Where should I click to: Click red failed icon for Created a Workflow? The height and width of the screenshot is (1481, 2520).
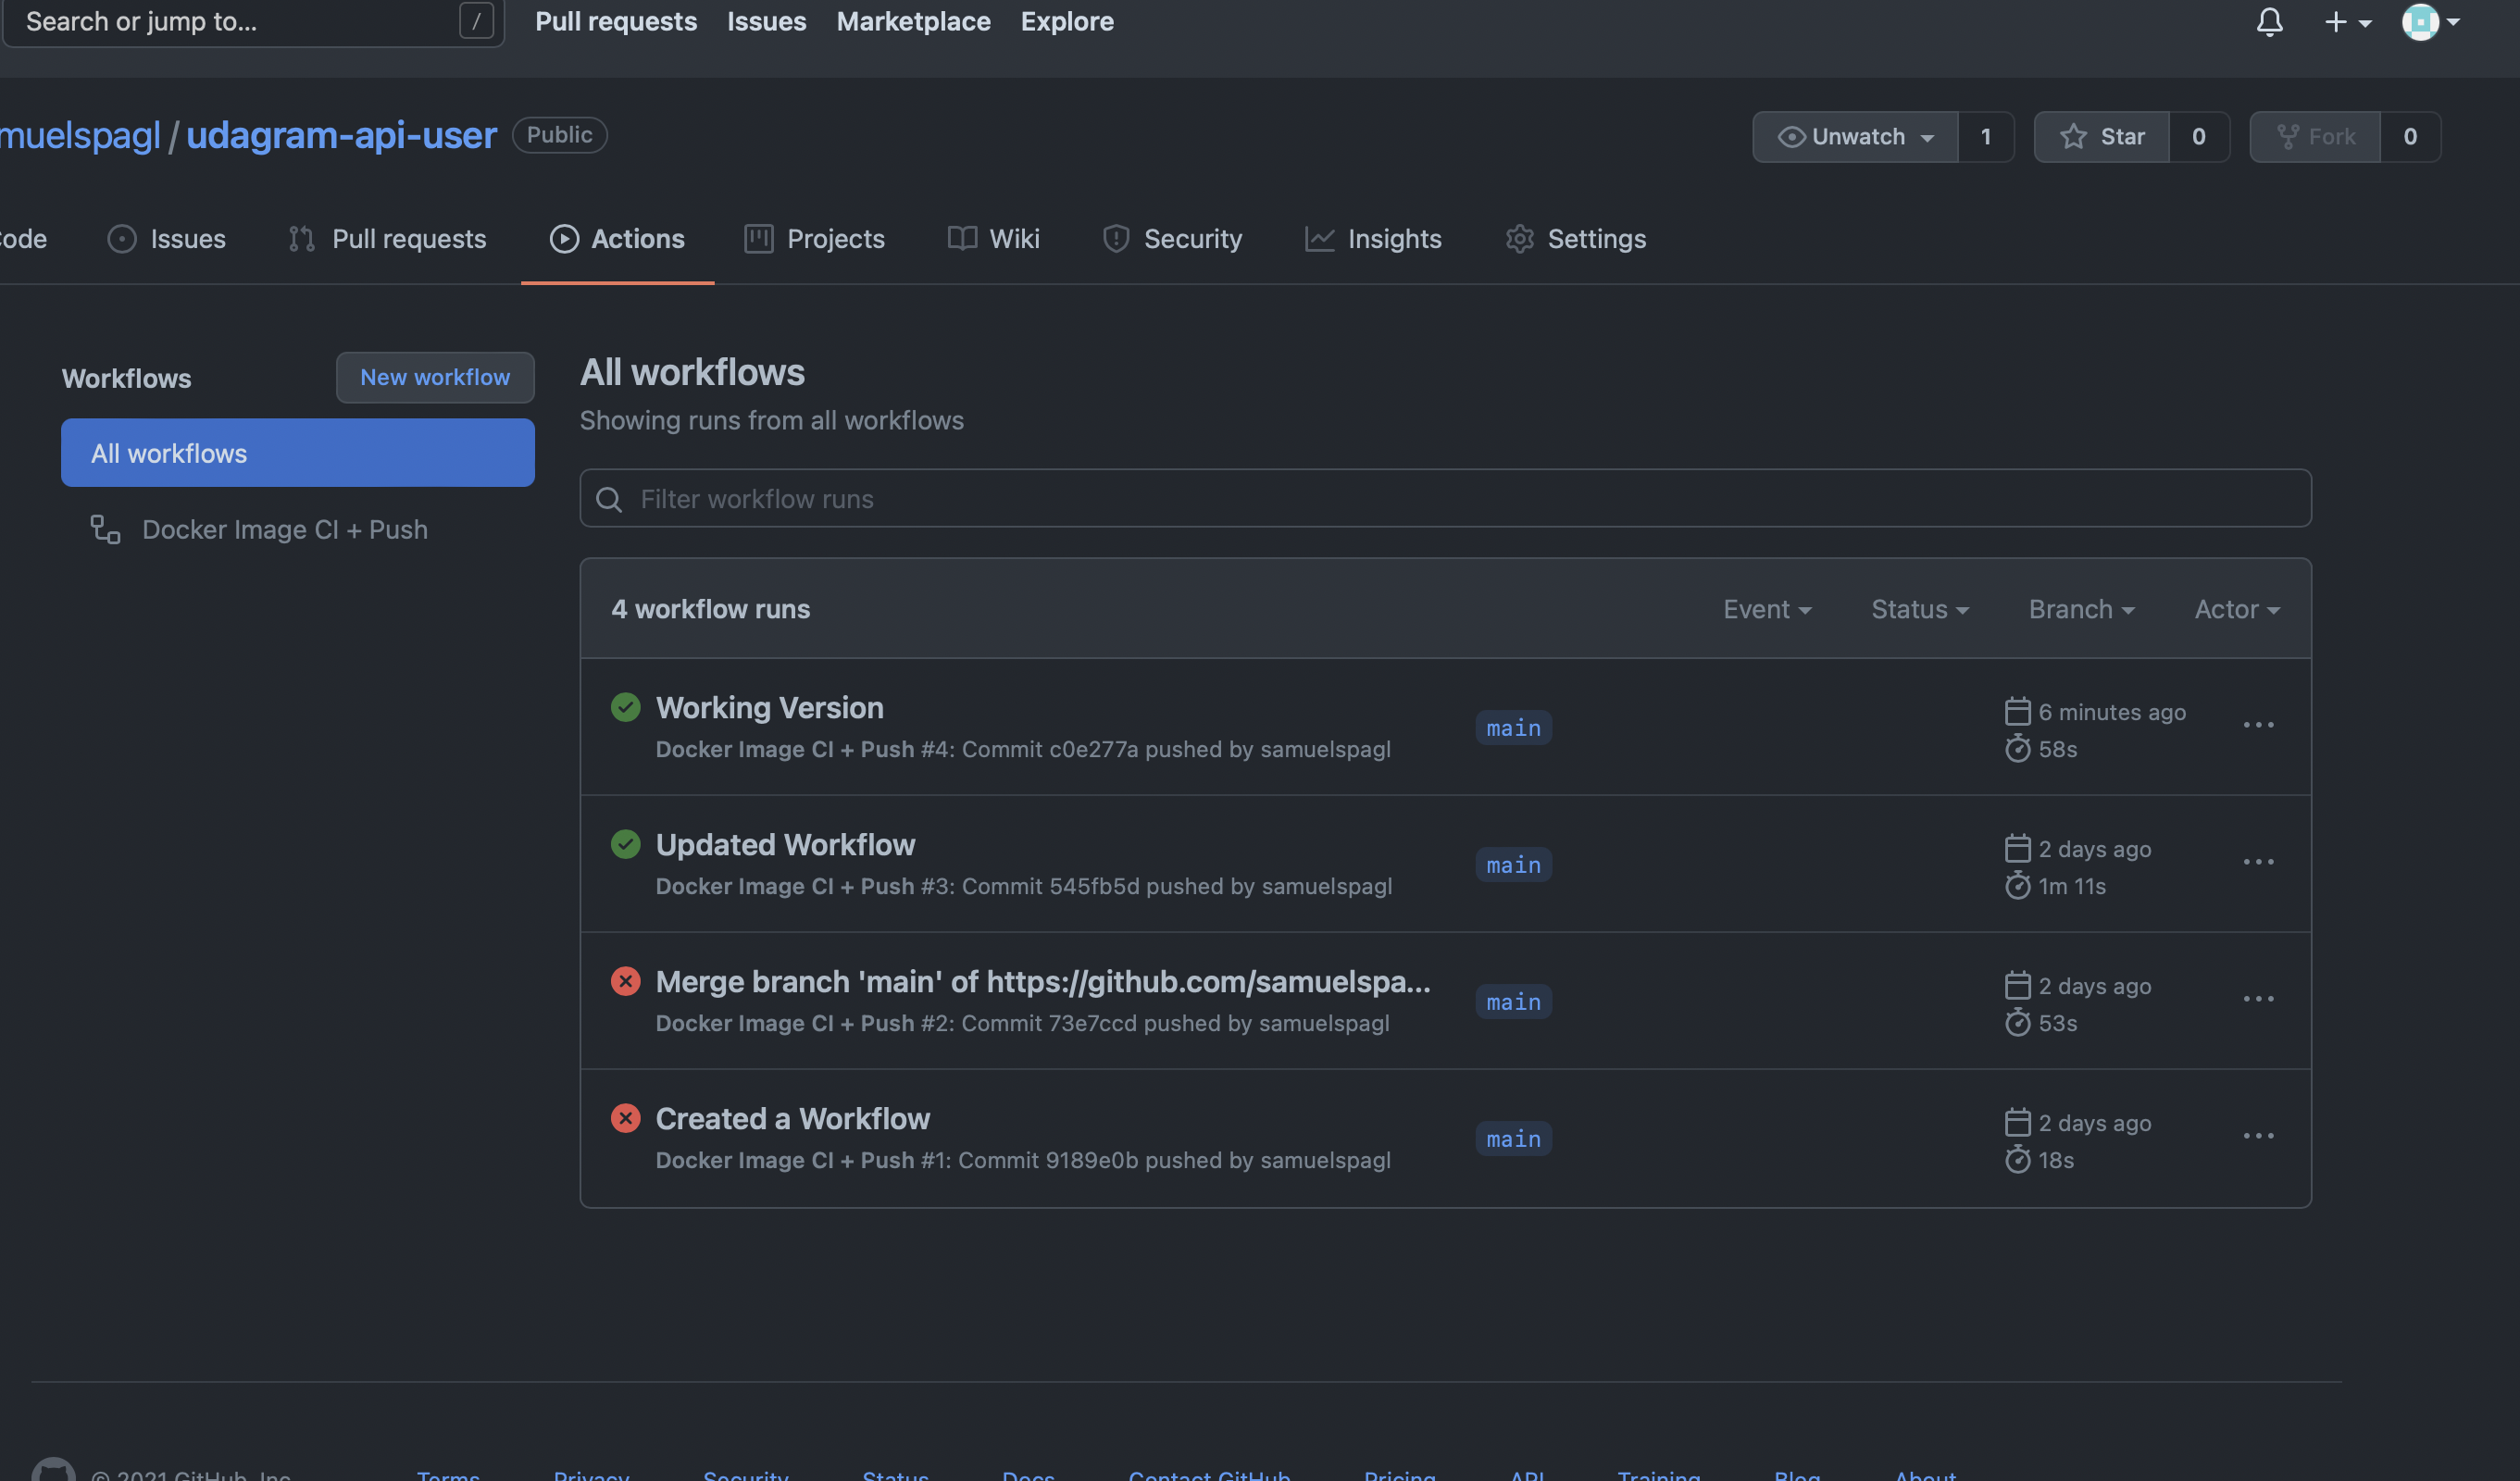pyautogui.click(x=625, y=1118)
